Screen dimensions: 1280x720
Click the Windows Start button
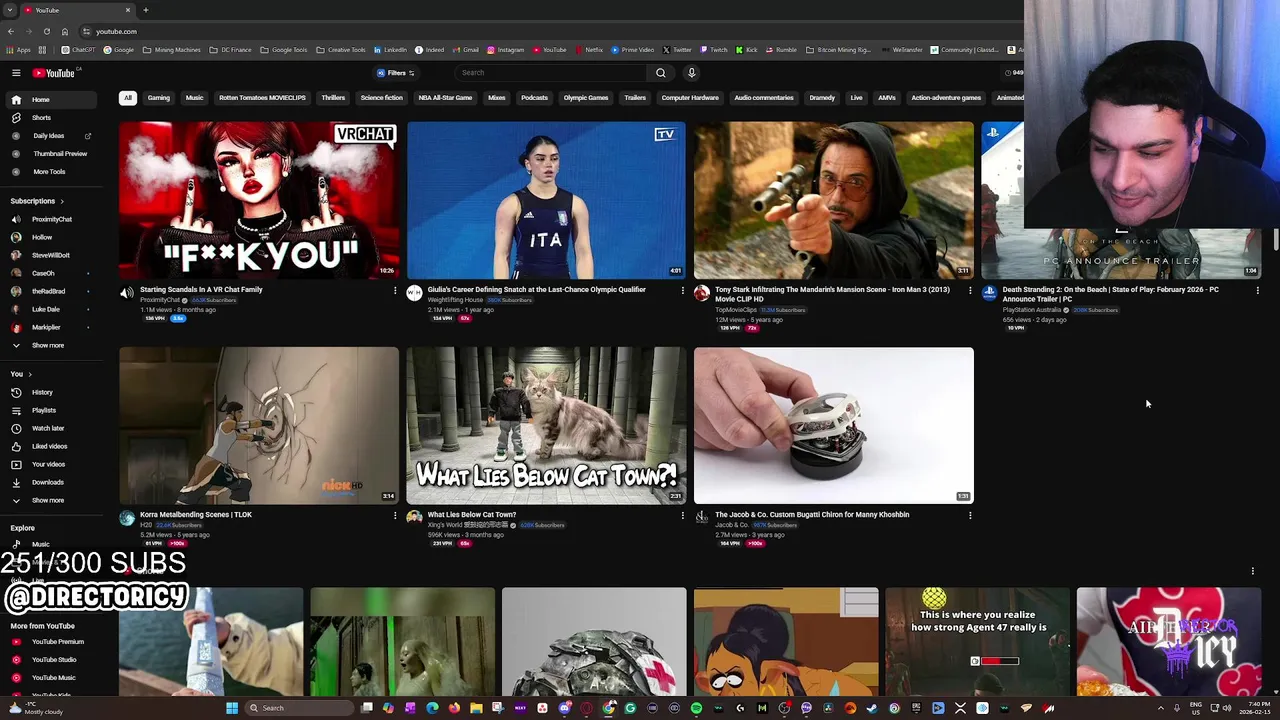pyautogui.click(x=232, y=708)
